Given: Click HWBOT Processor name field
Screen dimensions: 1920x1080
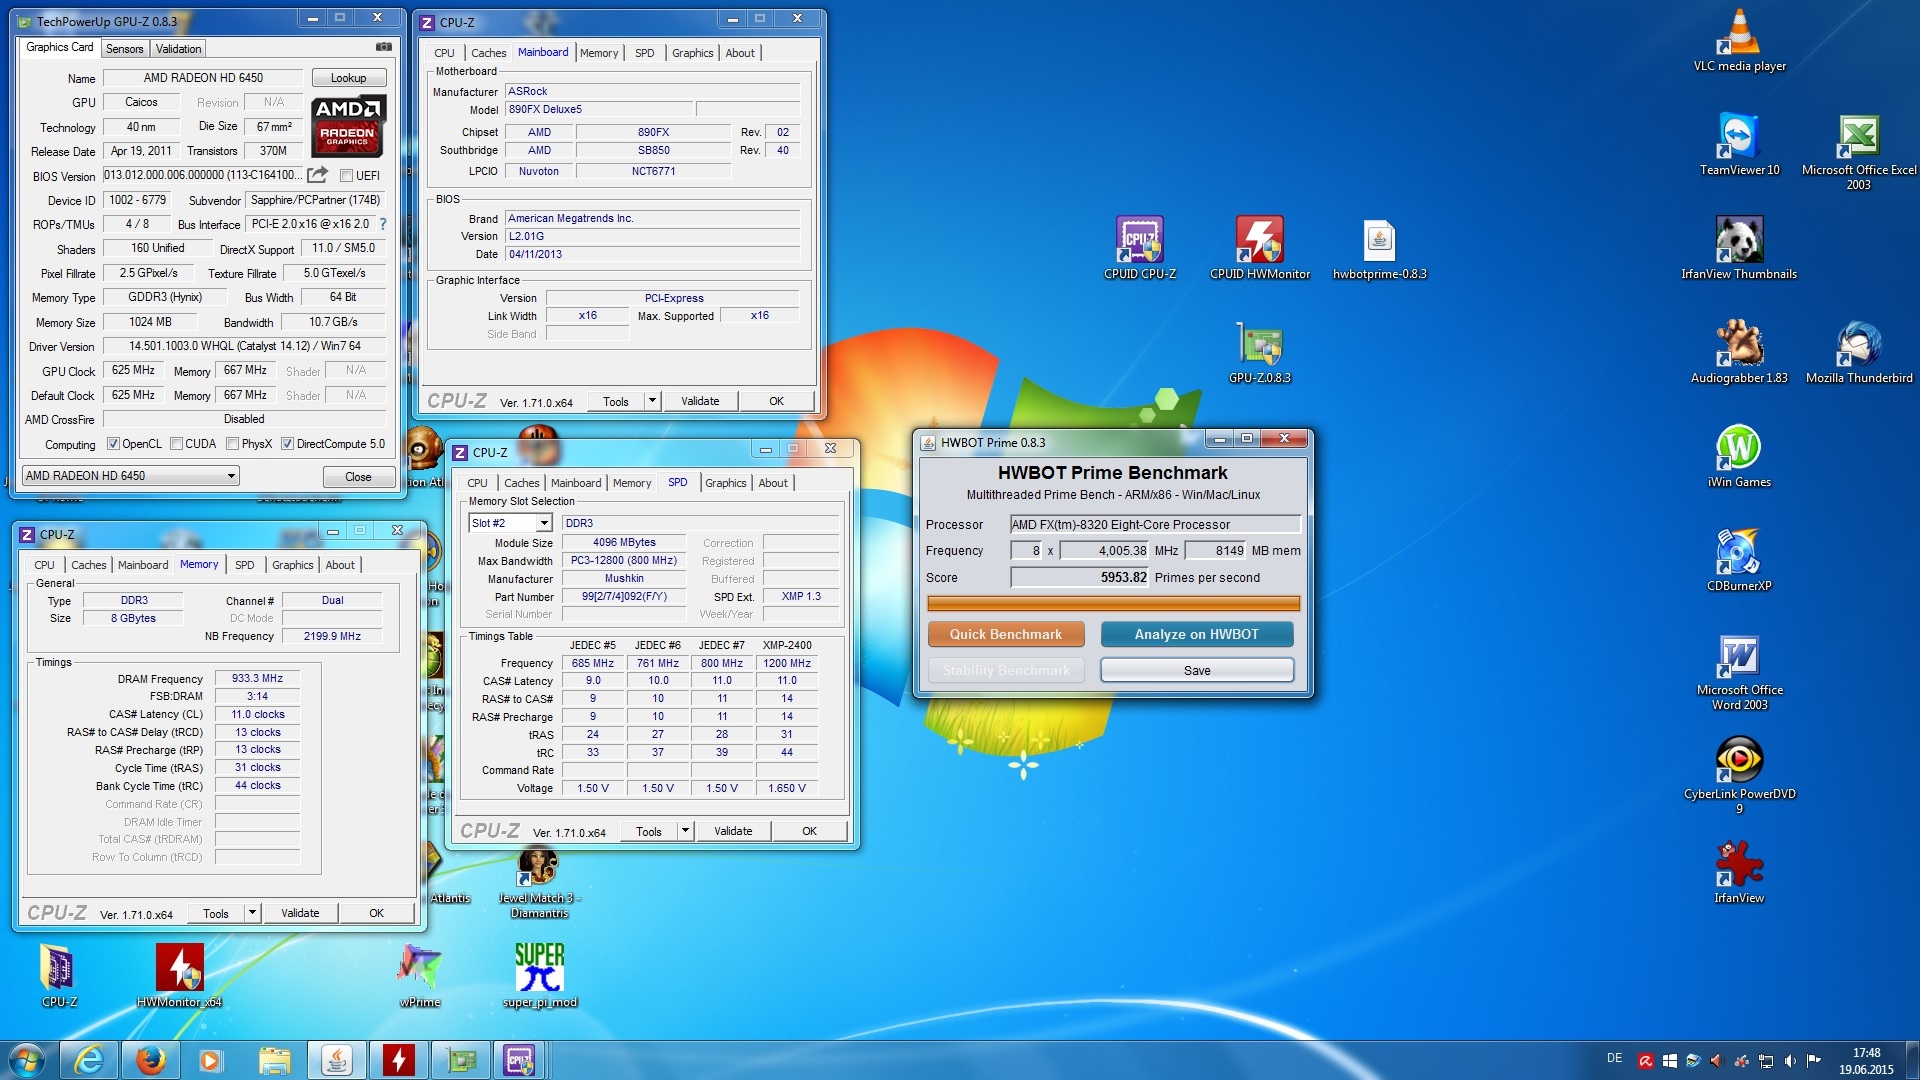Looking at the screenshot, I should (x=1155, y=524).
